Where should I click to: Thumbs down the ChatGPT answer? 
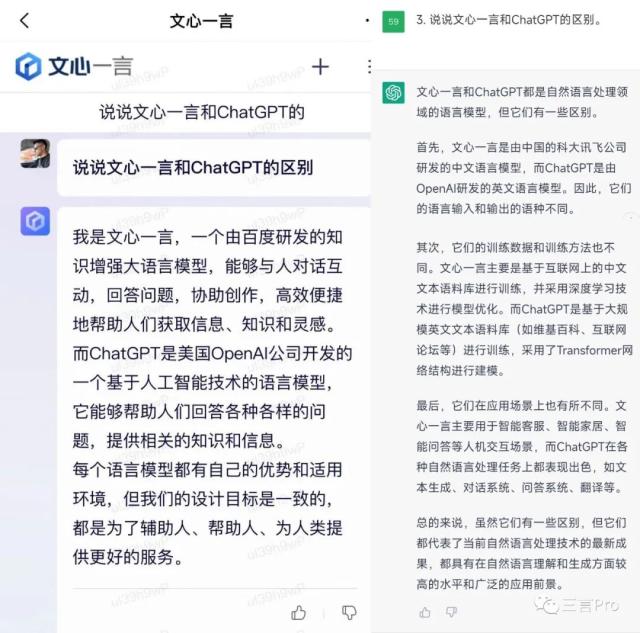pyautogui.click(x=451, y=612)
